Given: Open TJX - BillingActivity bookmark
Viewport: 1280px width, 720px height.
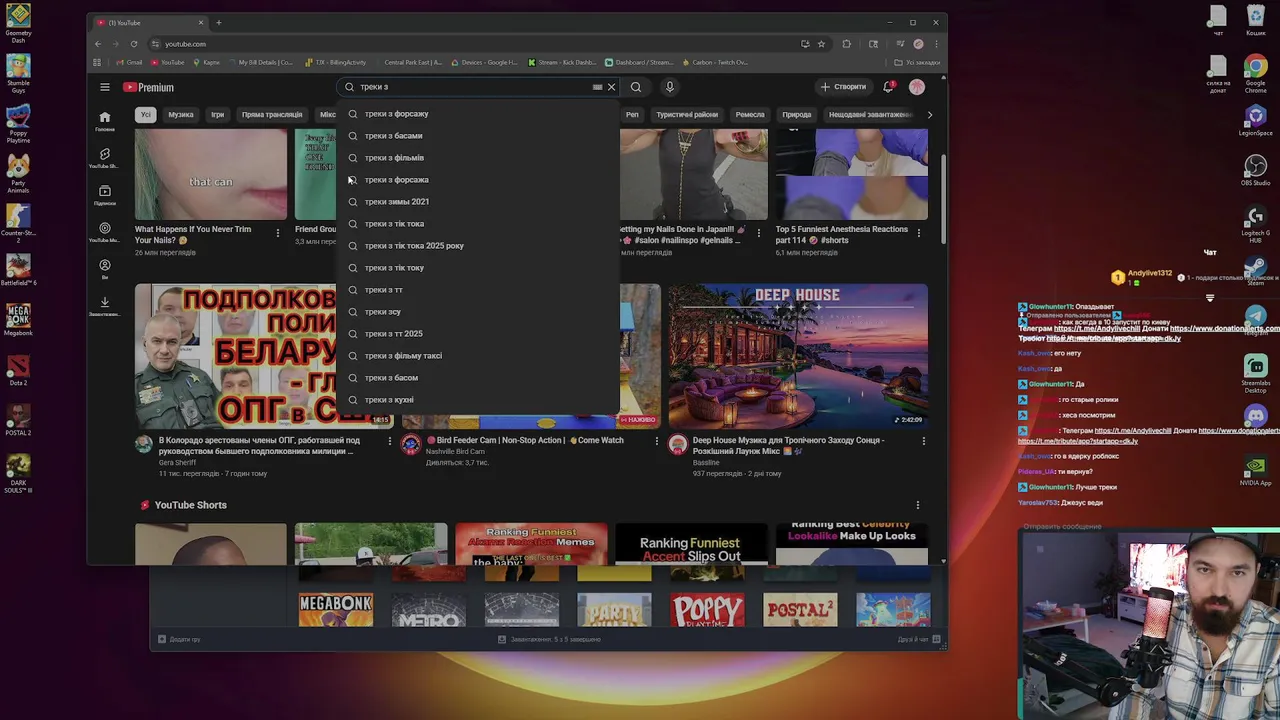Looking at the screenshot, I should [335, 62].
